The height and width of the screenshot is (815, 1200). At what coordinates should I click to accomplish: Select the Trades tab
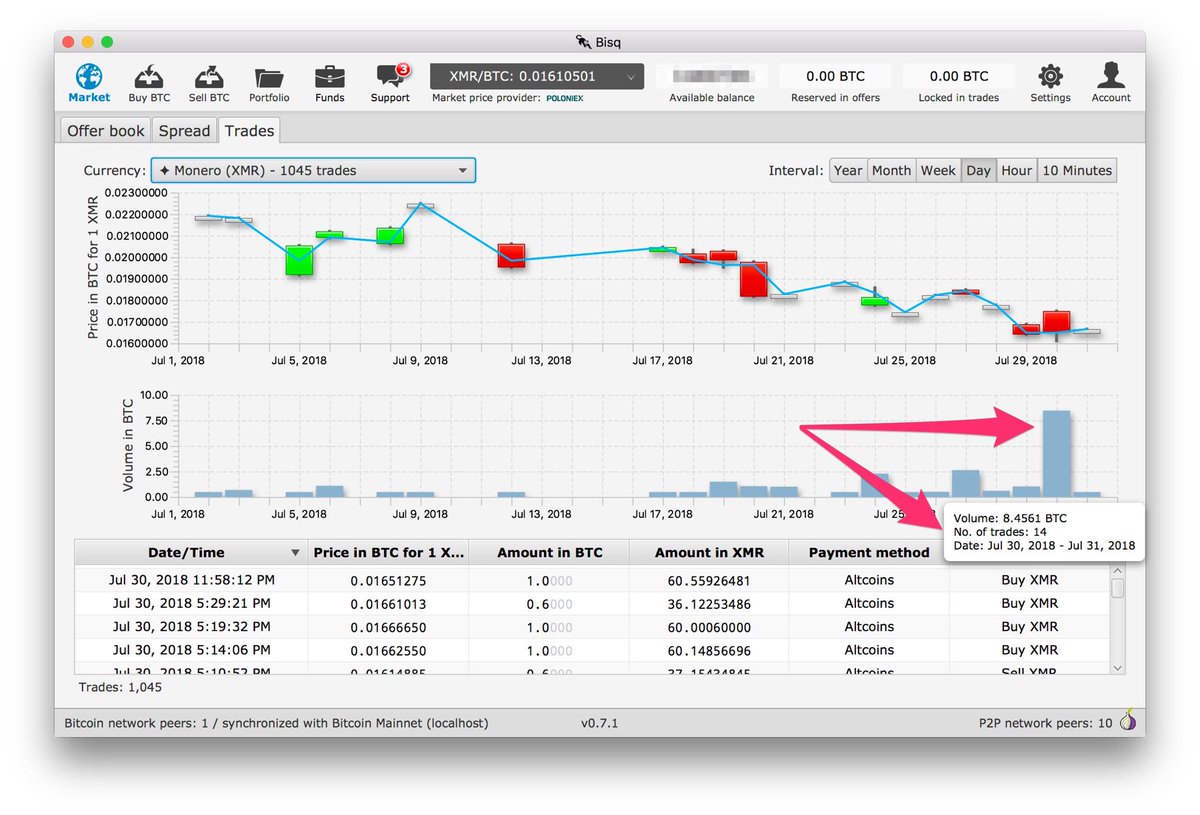pyautogui.click(x=249, y=130)
